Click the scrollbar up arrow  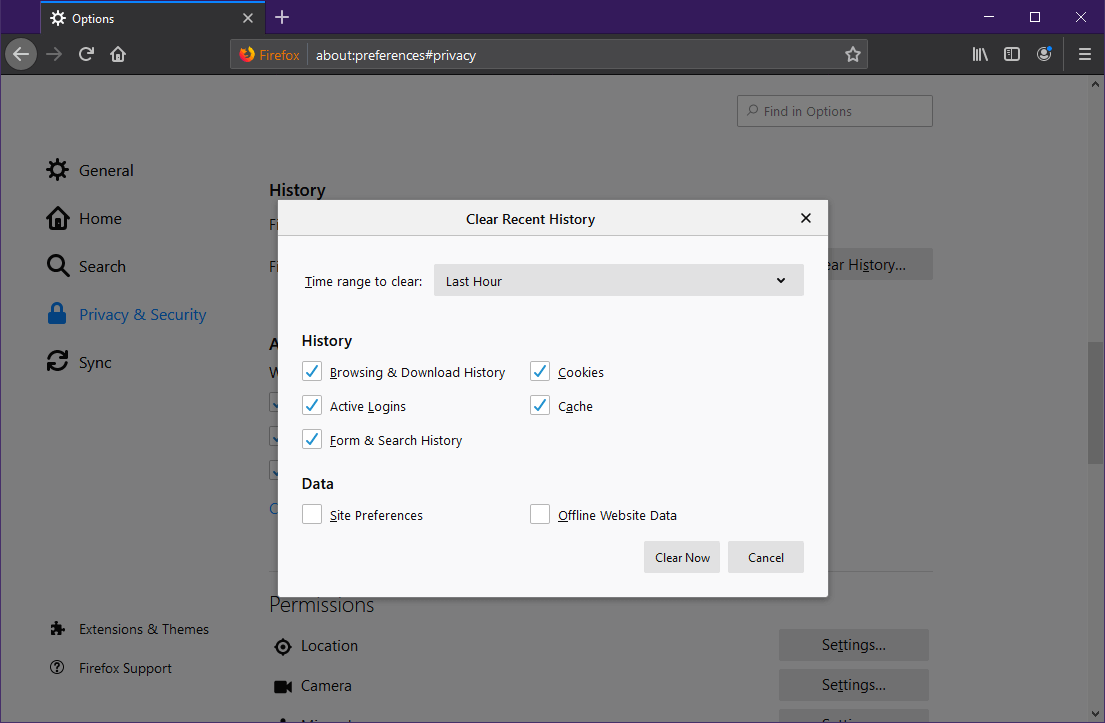tap(1095, 84)
